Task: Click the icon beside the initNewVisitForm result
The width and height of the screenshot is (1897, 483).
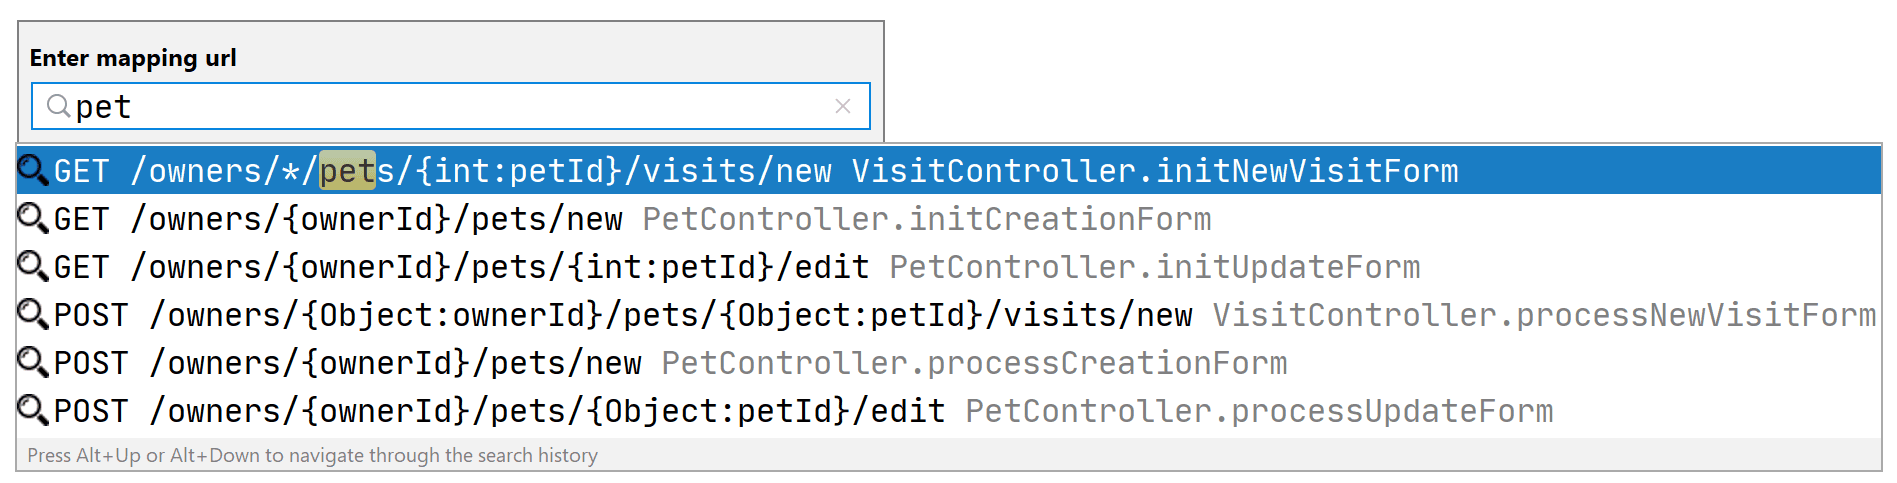Action: [33, 170]
